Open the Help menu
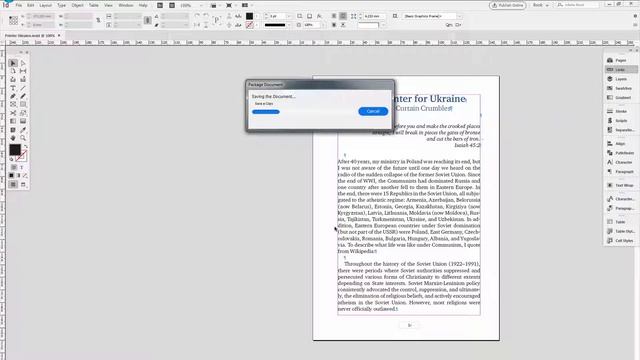This screenshot has height=360, width=640. click(142, 5)
